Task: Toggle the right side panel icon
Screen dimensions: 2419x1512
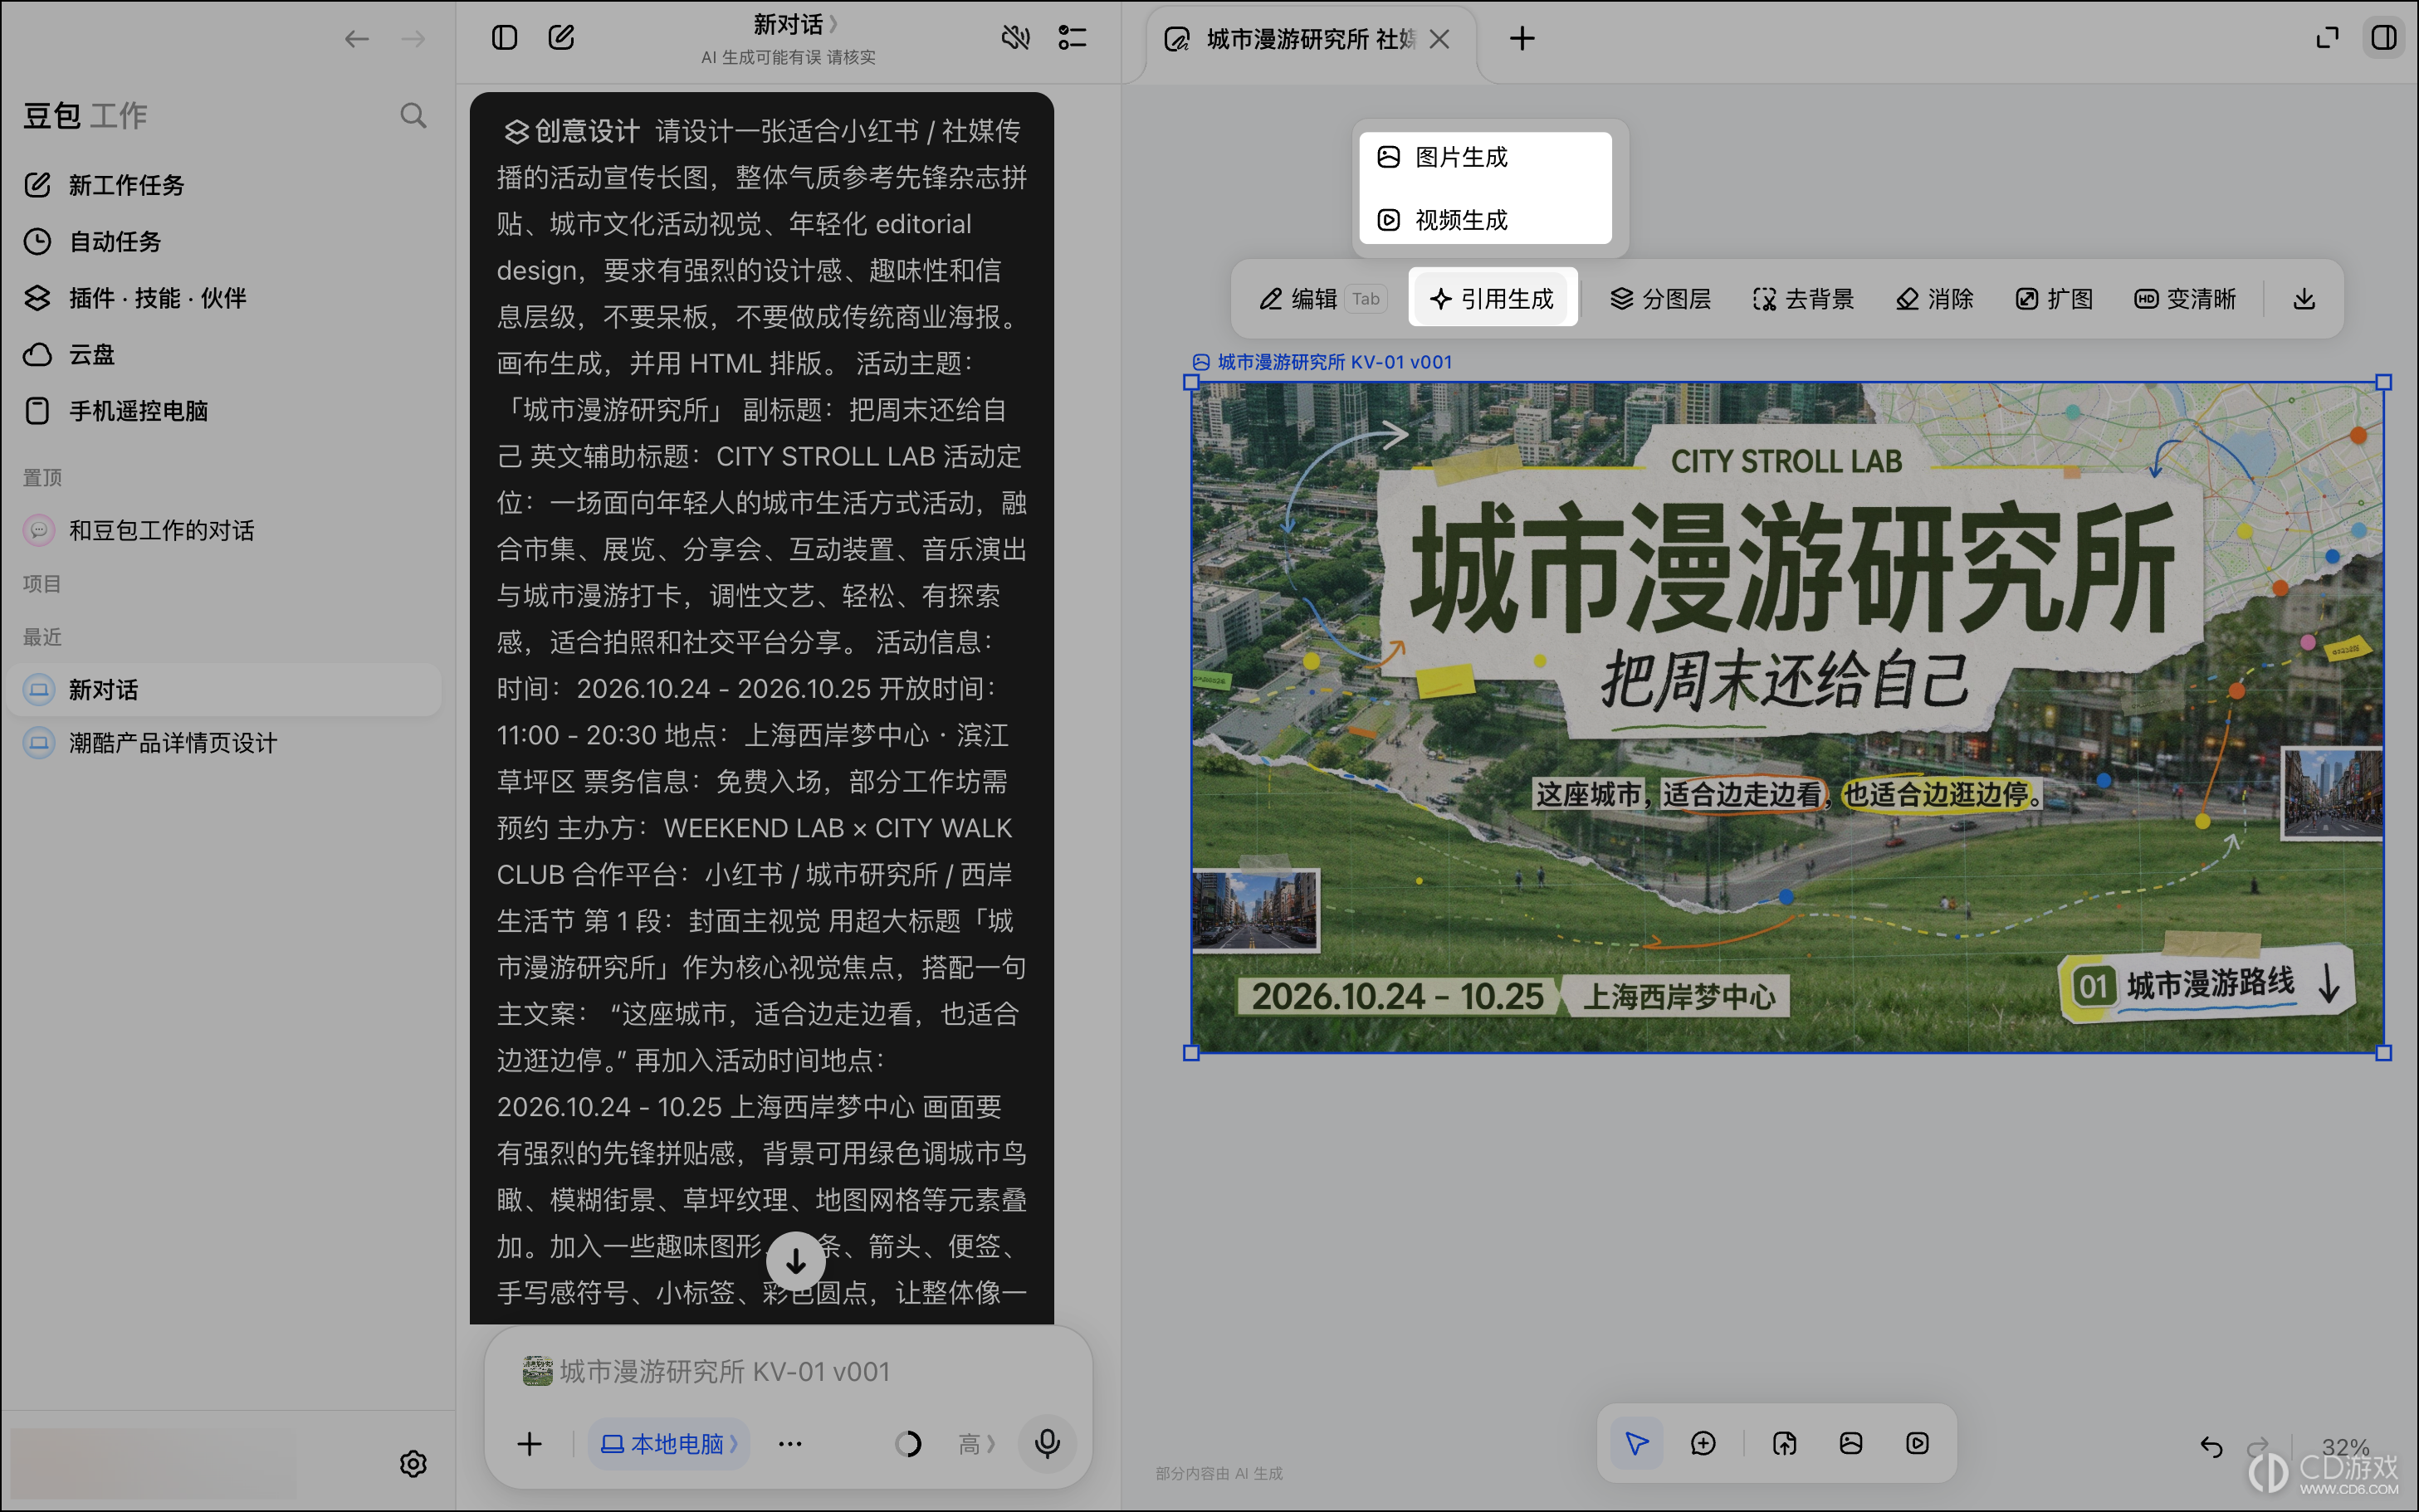Action: [x=2384, y=38]
